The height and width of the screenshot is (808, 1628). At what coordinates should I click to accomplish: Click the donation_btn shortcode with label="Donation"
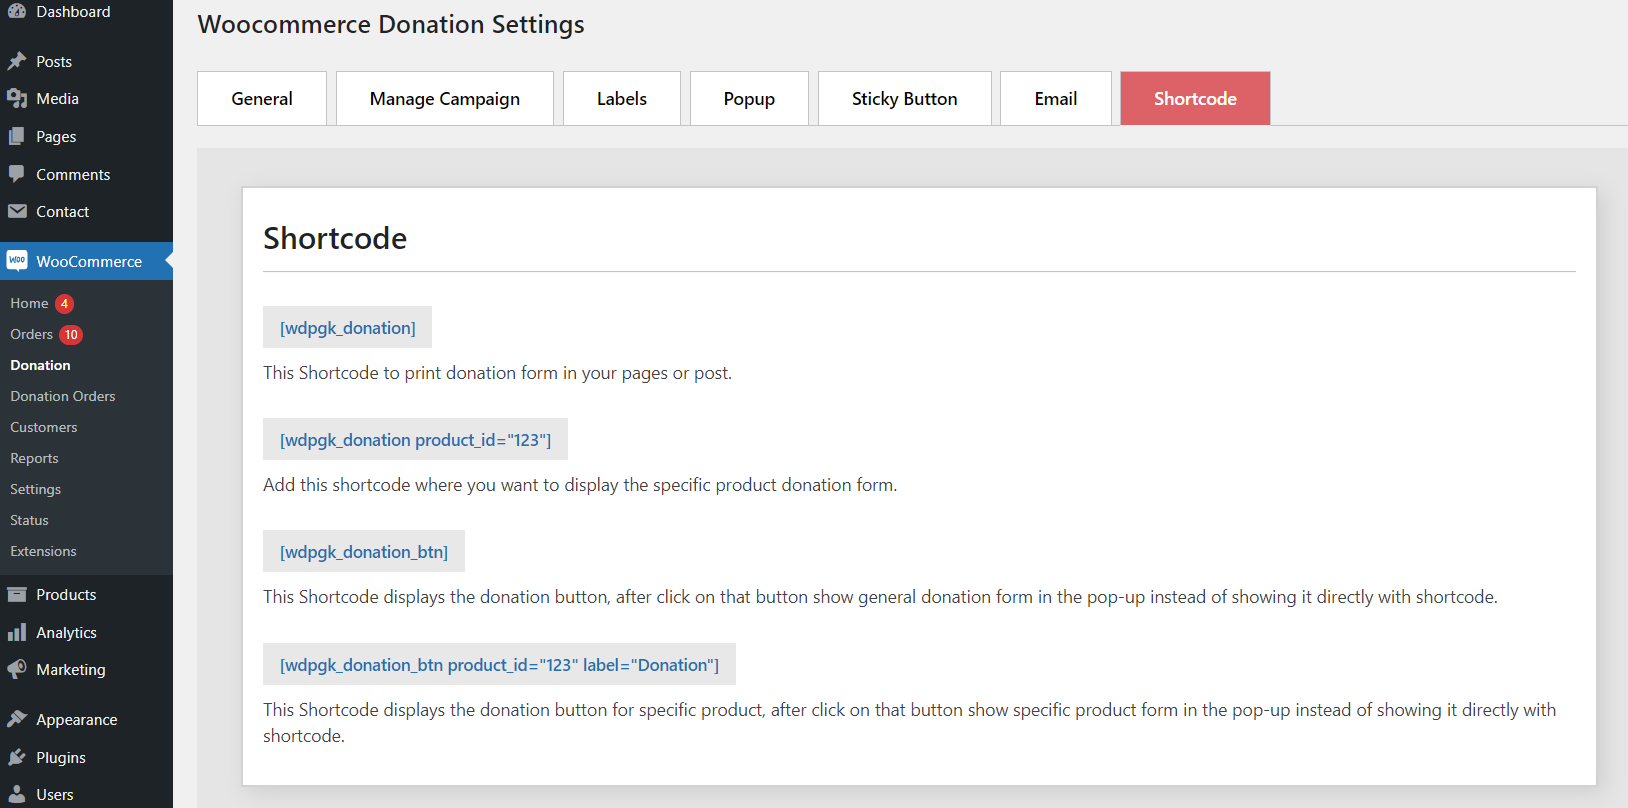[499, 664]
